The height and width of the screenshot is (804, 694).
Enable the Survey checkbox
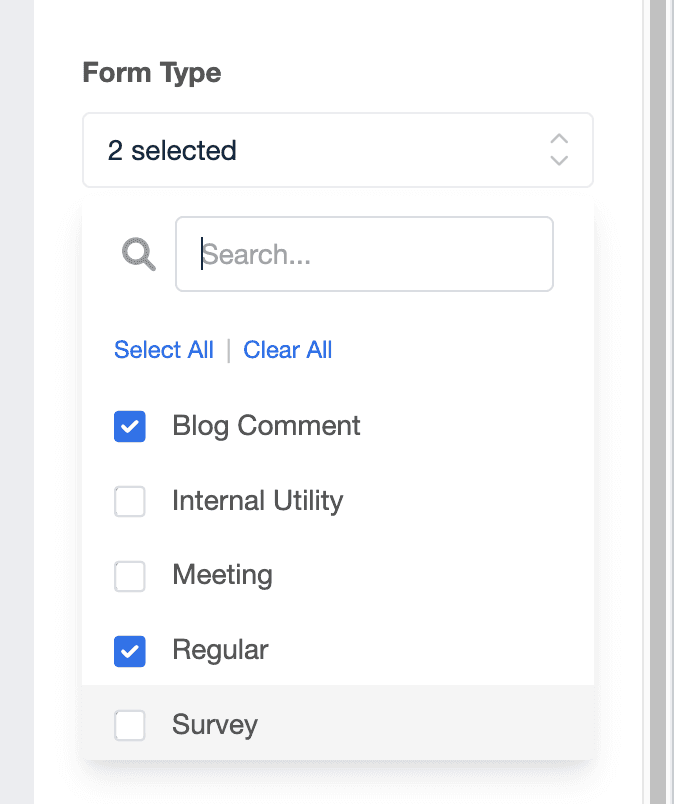click(129, 725)
